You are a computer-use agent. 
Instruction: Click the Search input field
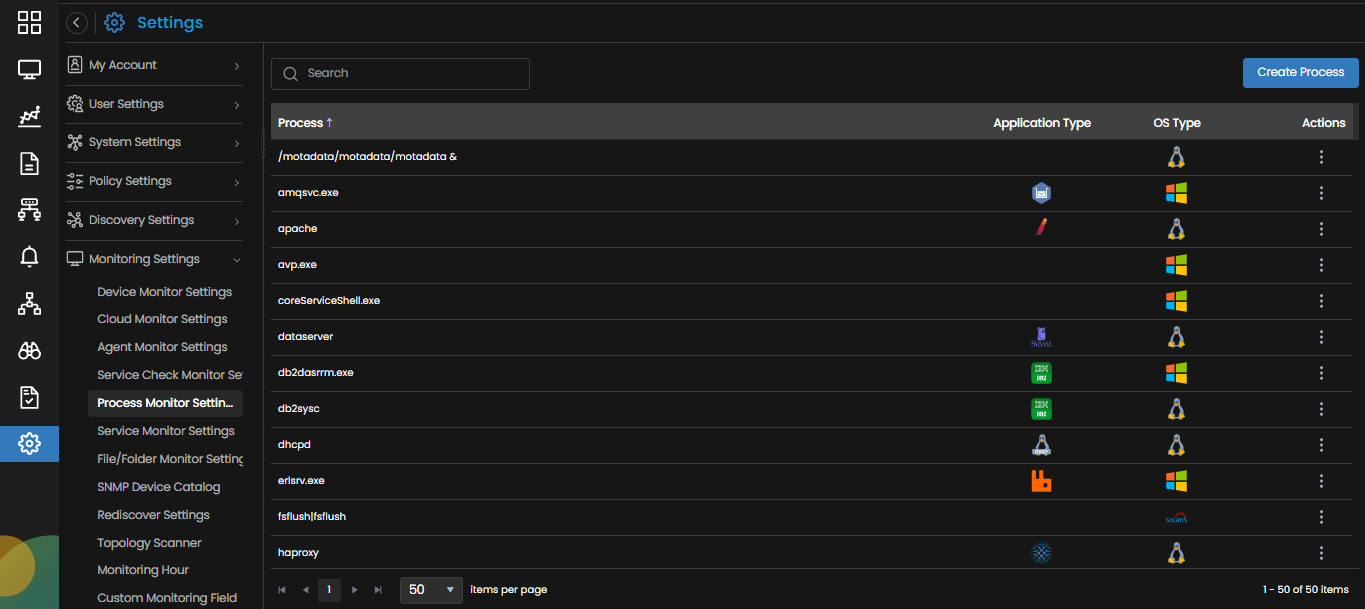400,73
